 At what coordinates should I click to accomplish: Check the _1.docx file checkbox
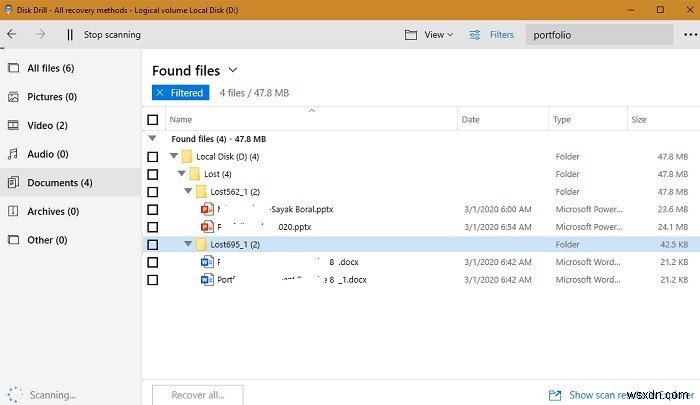153,280
